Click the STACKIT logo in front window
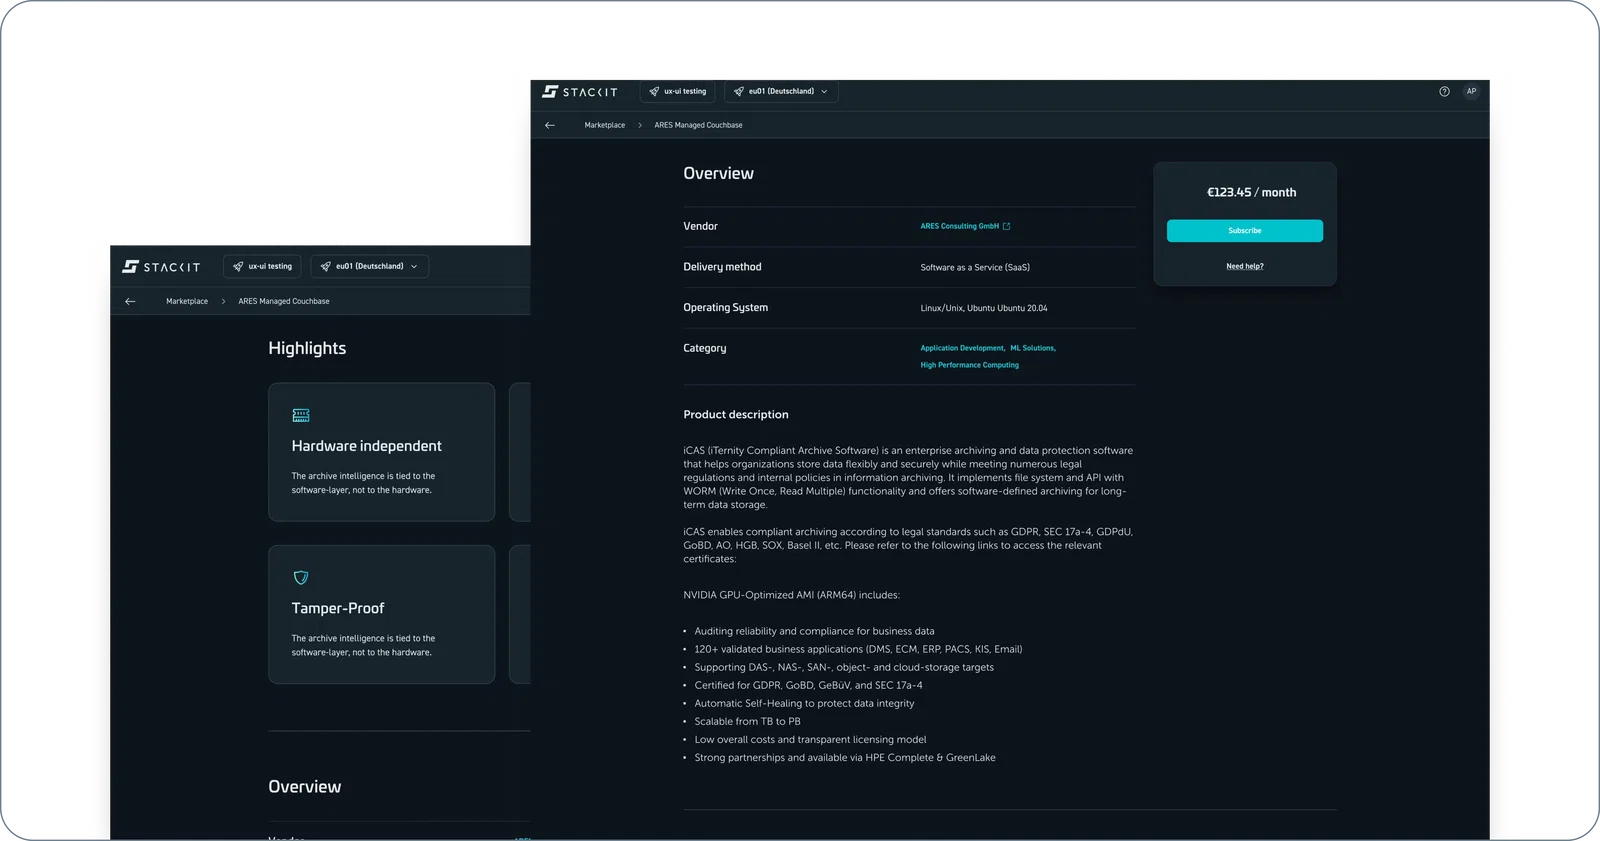Screen dimensions: 1600x841 click(x=580, y=92)
